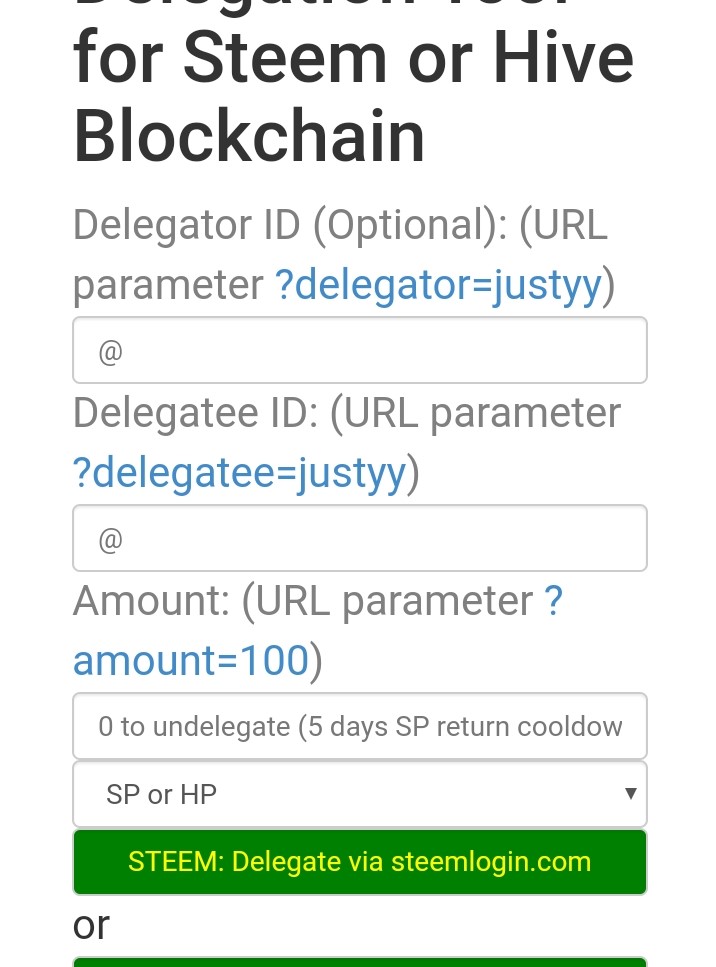Click the Delegatee ID text box
Viewport: 716px width, 967px height.
click(360, 539)
